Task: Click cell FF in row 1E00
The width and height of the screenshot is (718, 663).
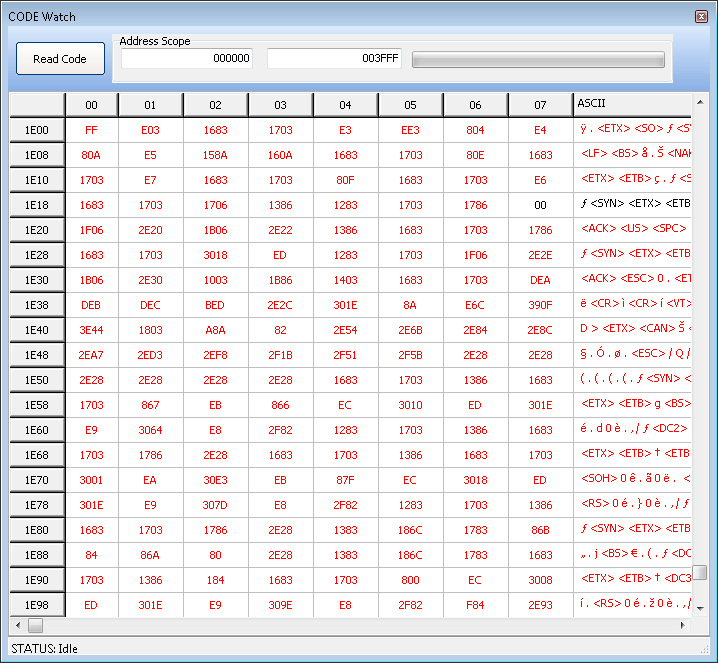Action: [92, 130]
